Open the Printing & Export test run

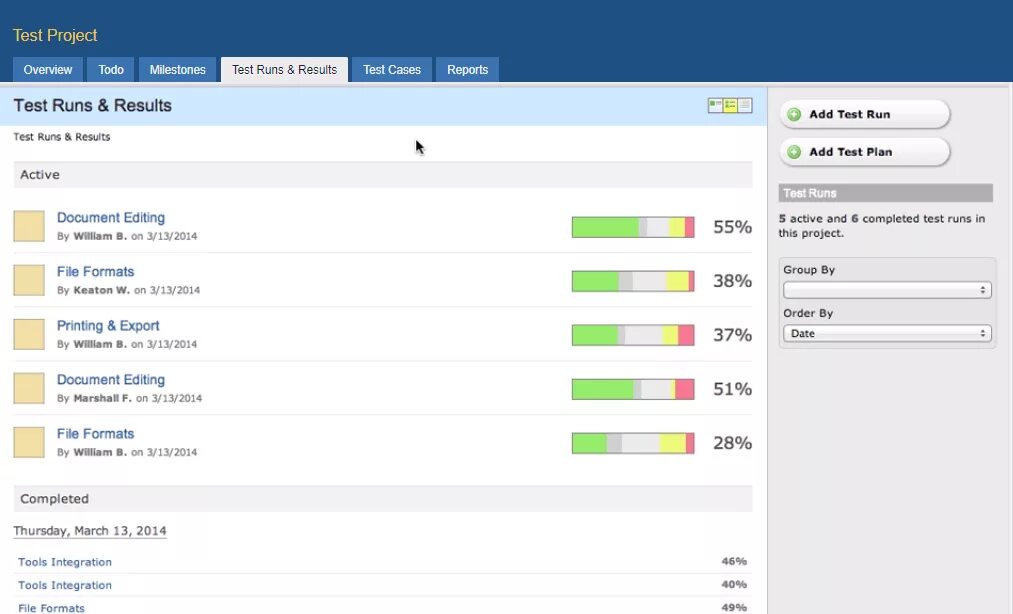pyautogui.click(x=108, y=326)
